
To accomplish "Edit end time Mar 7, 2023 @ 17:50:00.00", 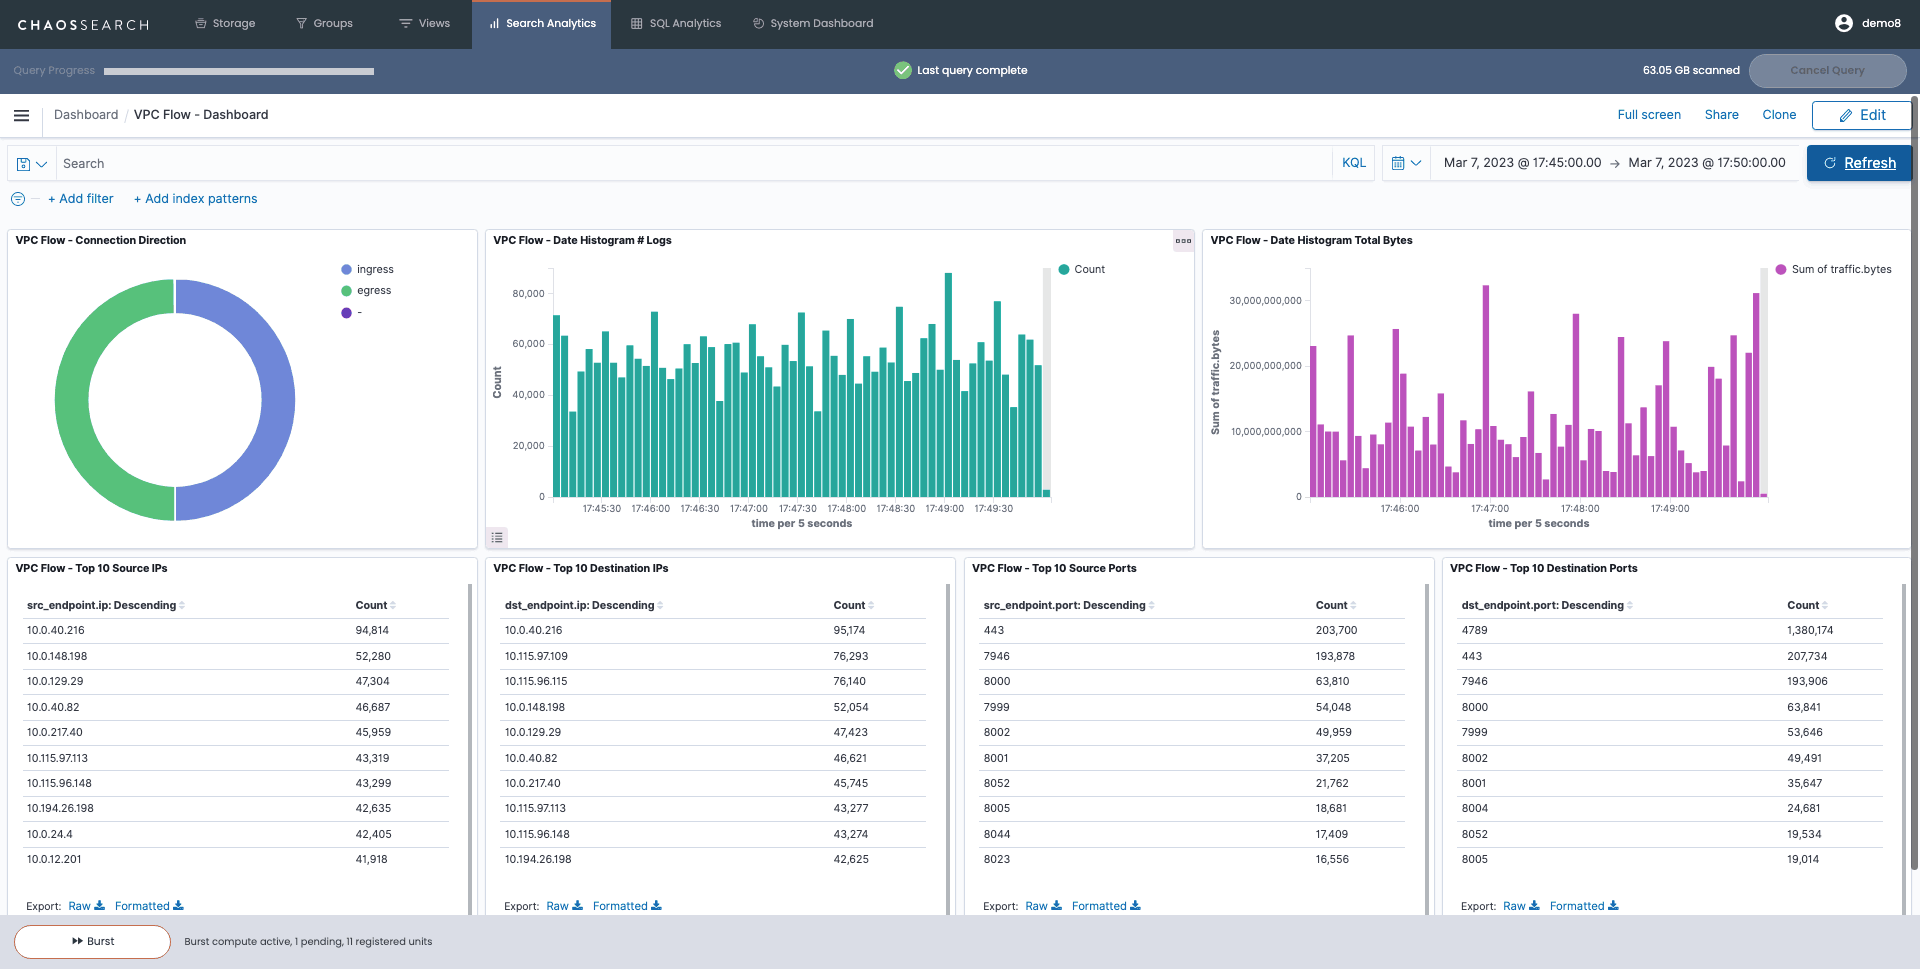I will pos(1707,163).
